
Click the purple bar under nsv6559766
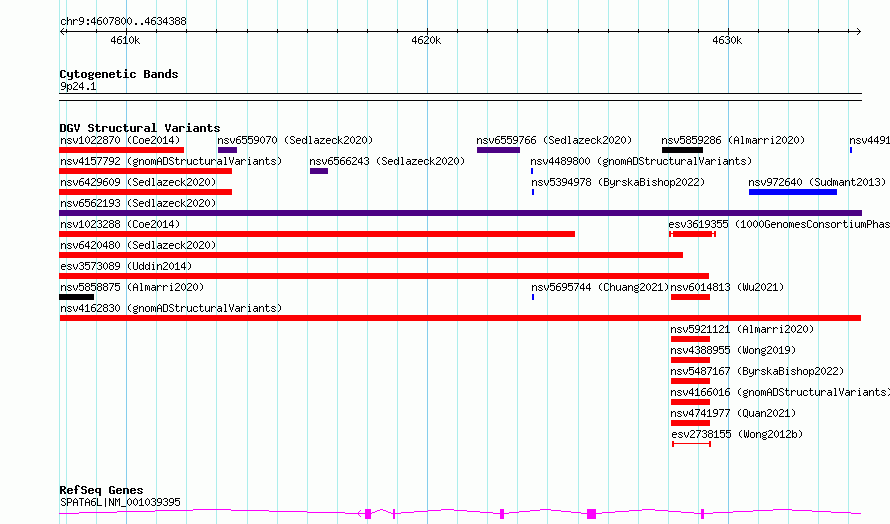click(498, 150)
